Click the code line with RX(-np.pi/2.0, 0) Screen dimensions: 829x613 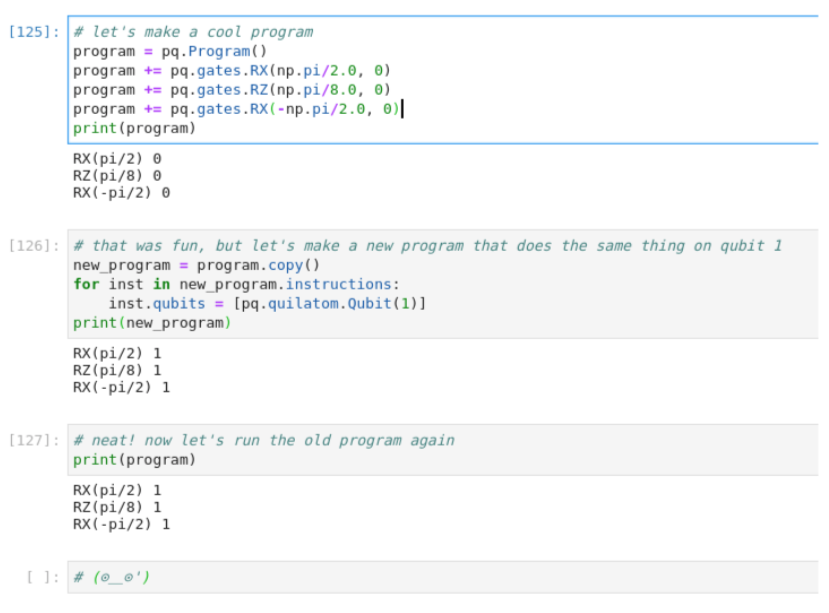pyautogui.click(x=236, y=109)
